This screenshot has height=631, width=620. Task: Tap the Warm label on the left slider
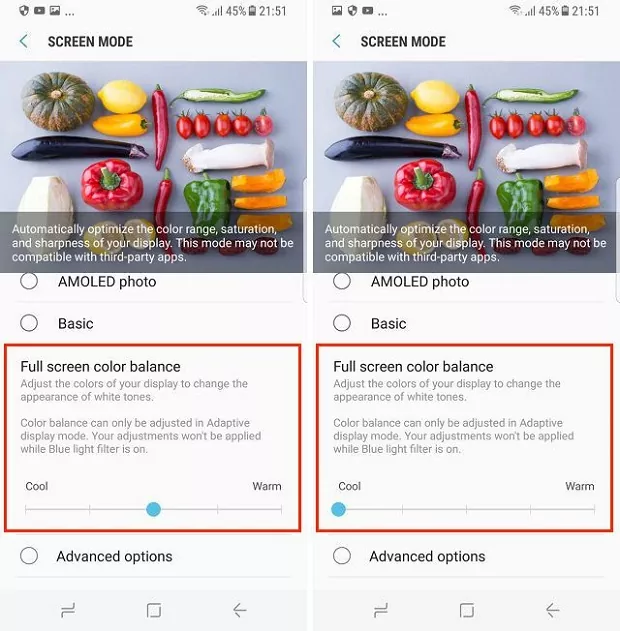coord(267,486)
